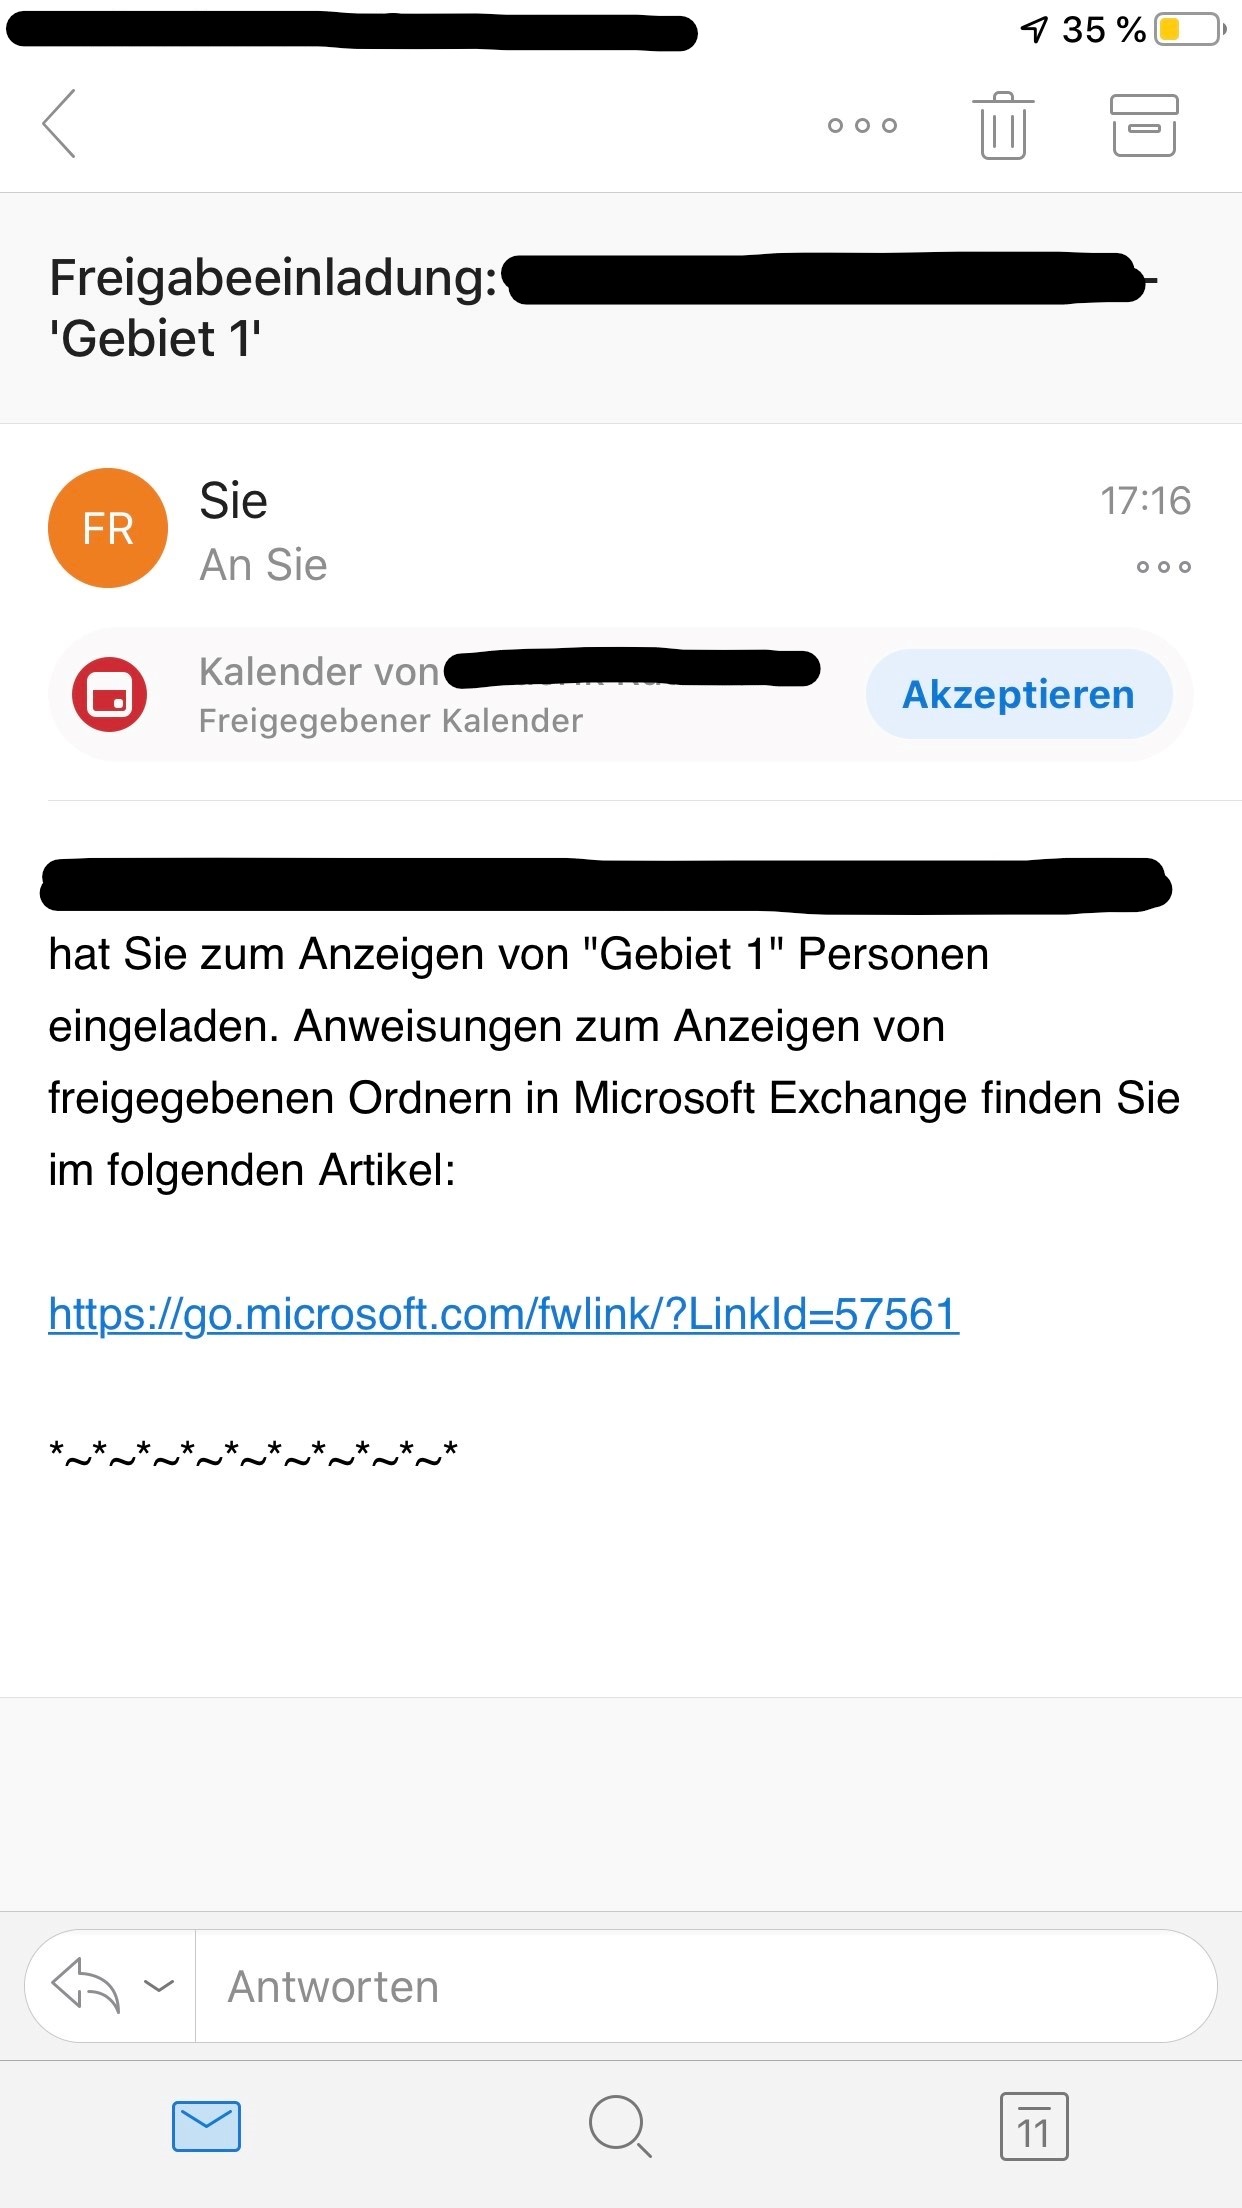This screenshot has height=2208, width=1242.
Task: Delete the email with trash icon
Action: click(1003, 125)
